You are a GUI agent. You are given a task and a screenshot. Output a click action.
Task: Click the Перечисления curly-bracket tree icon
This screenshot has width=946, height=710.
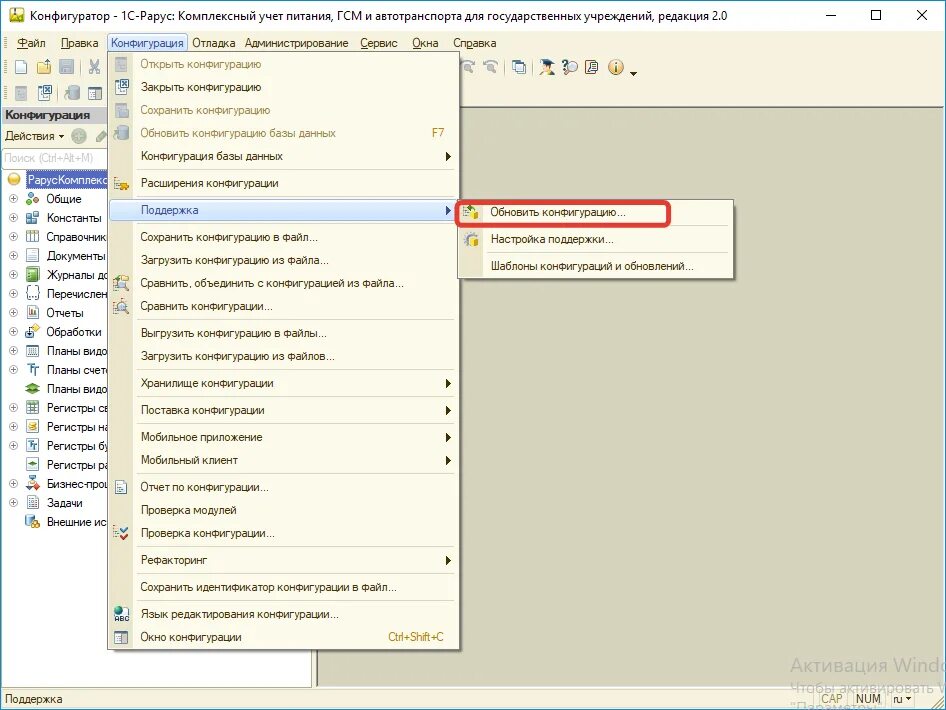33,294
